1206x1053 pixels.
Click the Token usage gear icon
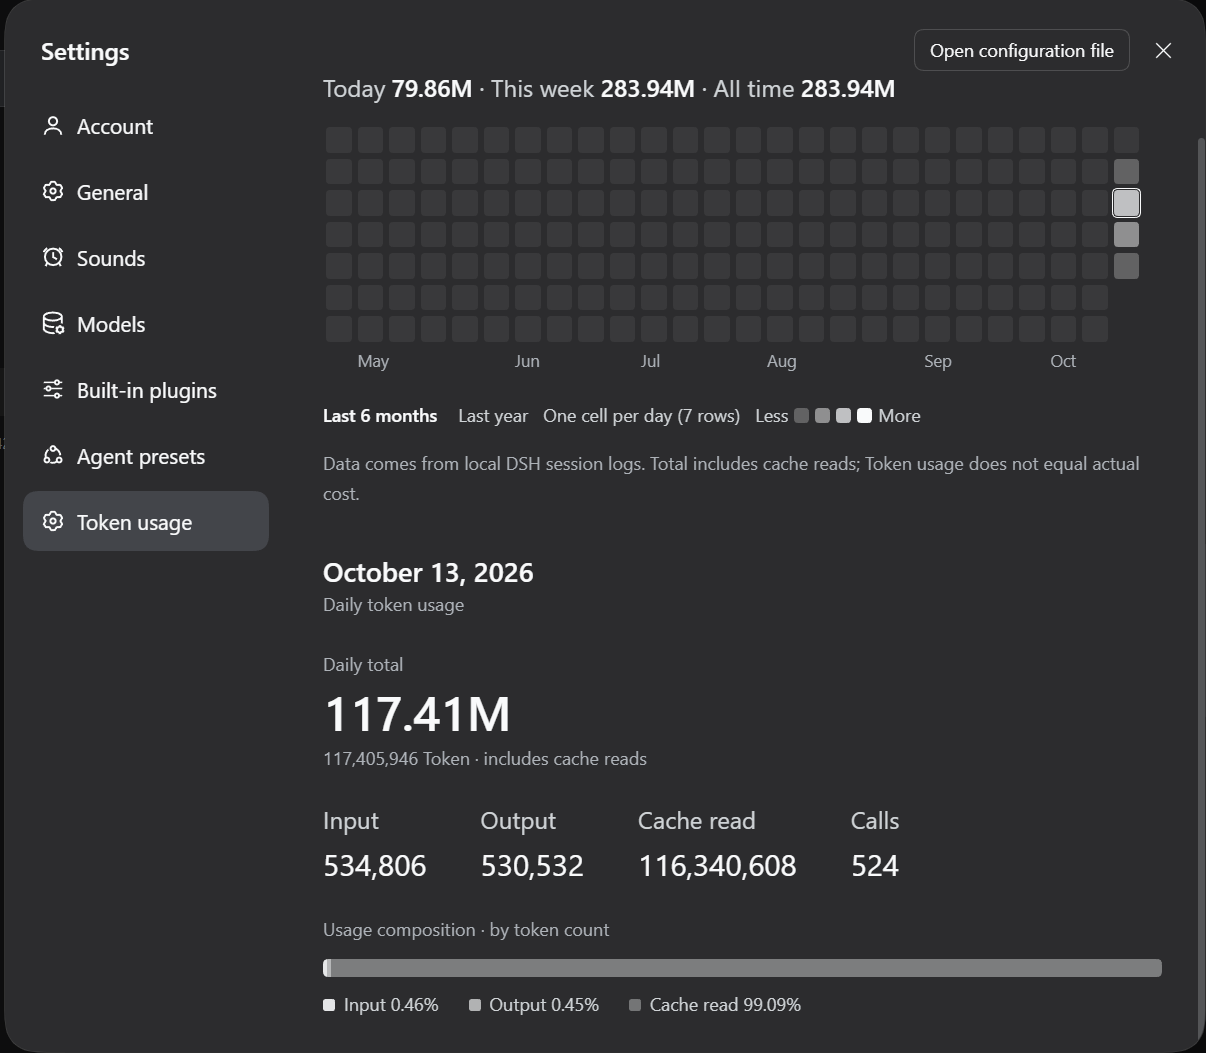[53, 522]
